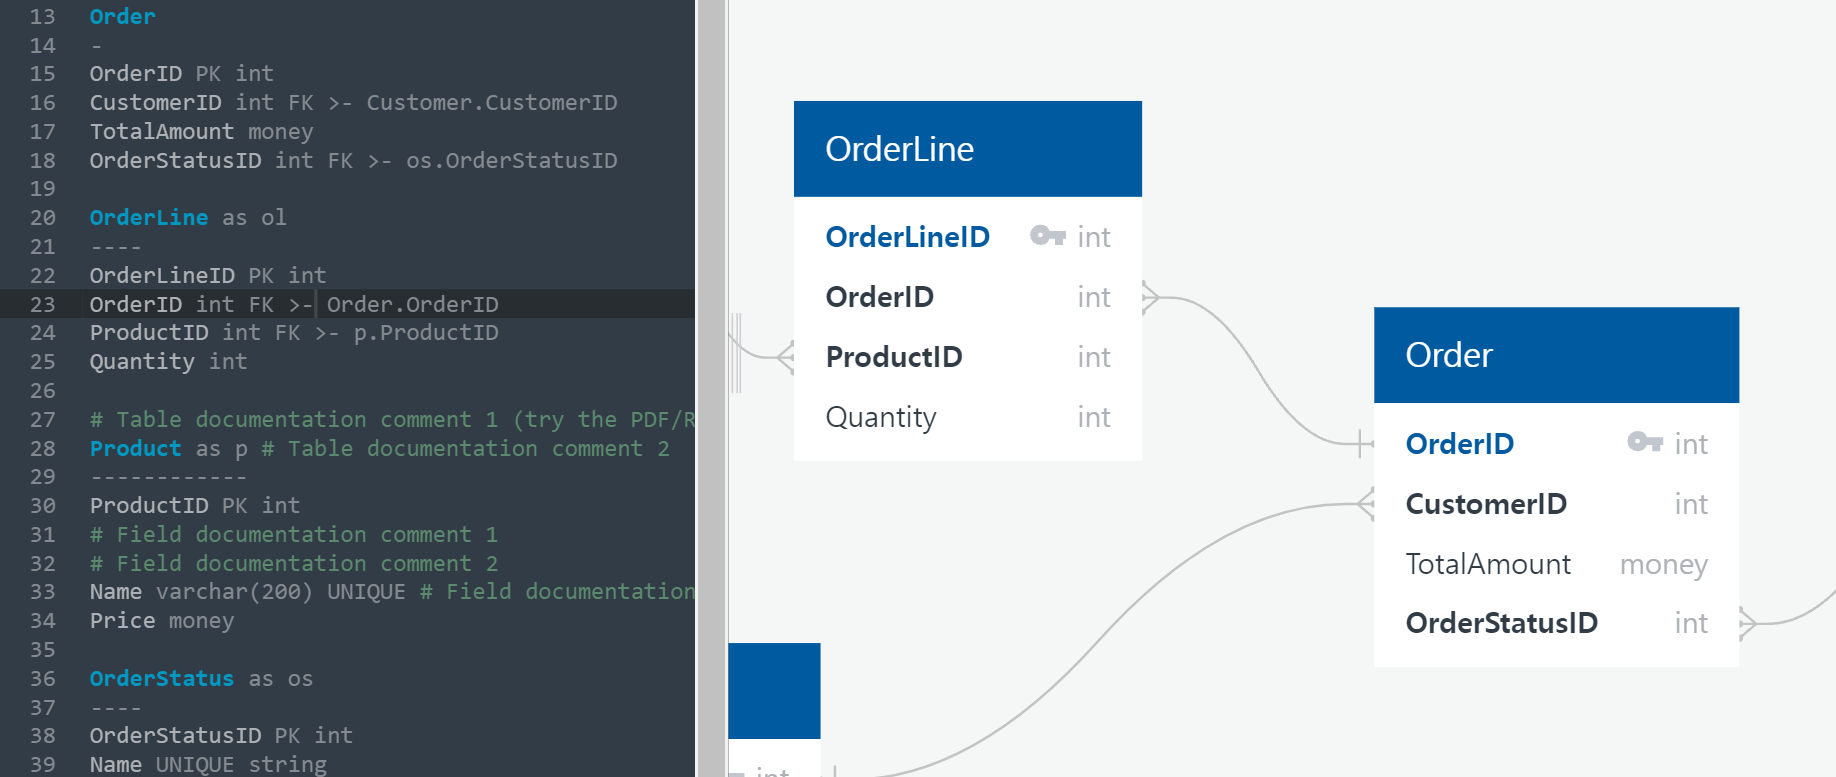Click the crow's foot connector beside OrderStatusID
The image size is (1836, 777).
pyautogui.click(x=1748, y=623)
